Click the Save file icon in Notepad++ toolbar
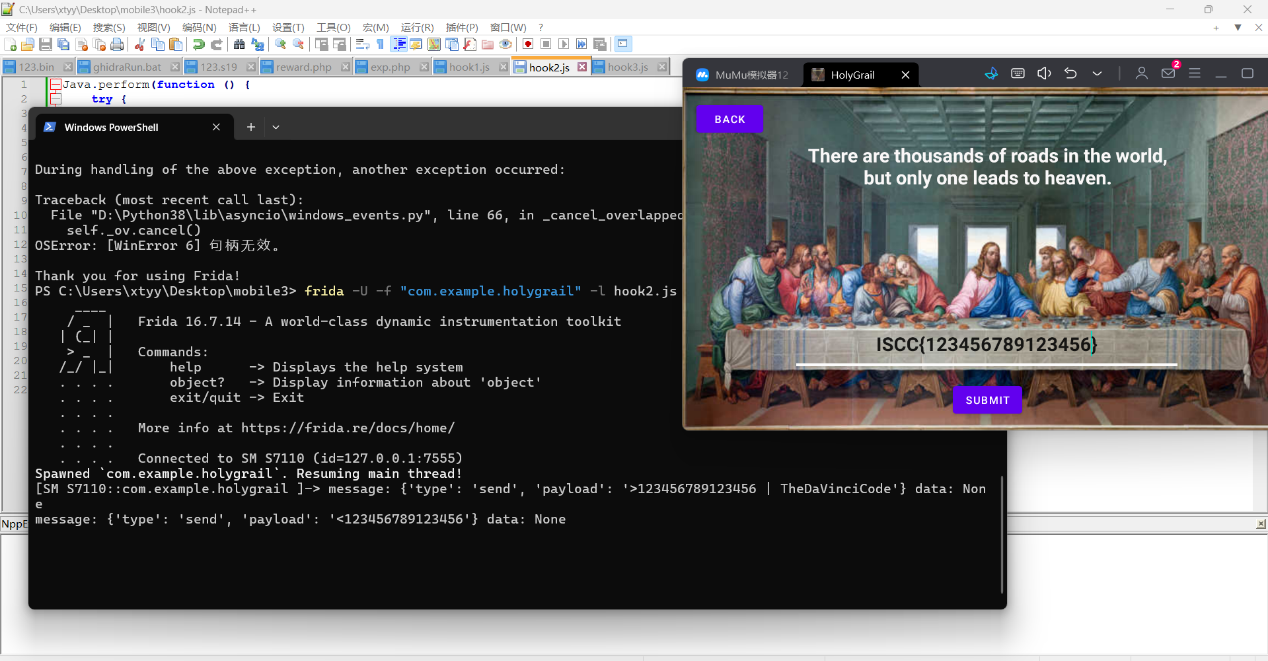 coord(45,44)
